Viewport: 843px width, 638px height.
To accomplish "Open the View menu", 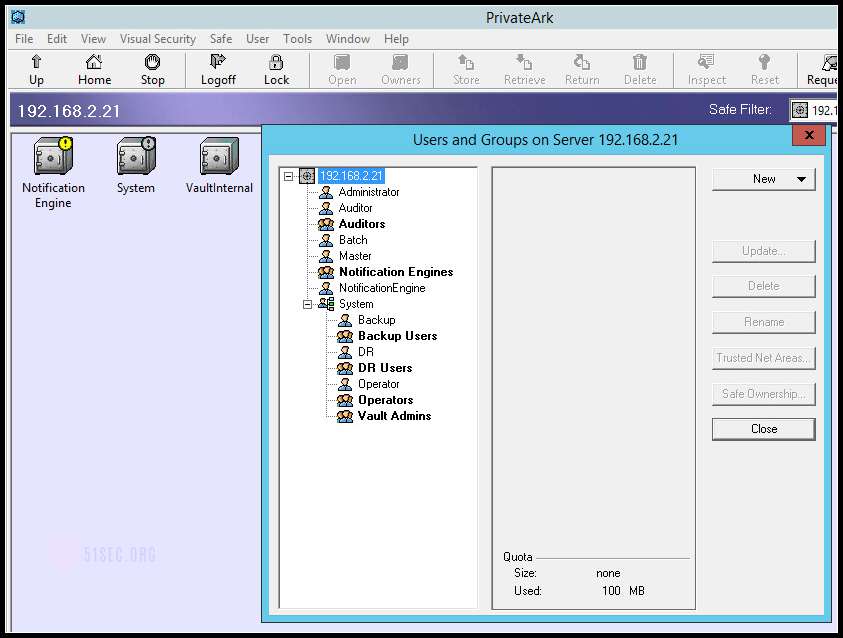I will click(x=94, y=39).
